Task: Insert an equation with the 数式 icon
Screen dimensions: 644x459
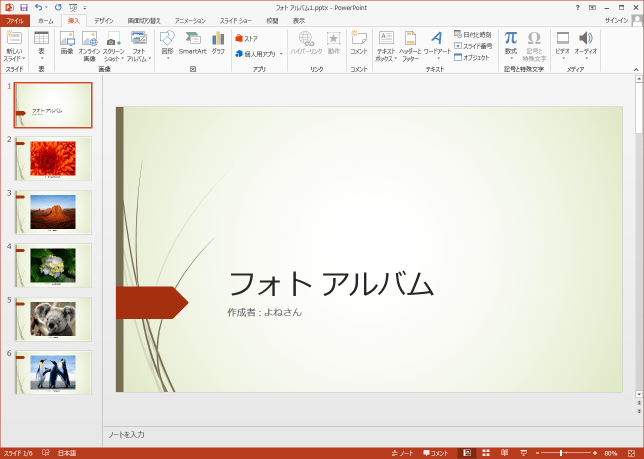Action: 510,42
